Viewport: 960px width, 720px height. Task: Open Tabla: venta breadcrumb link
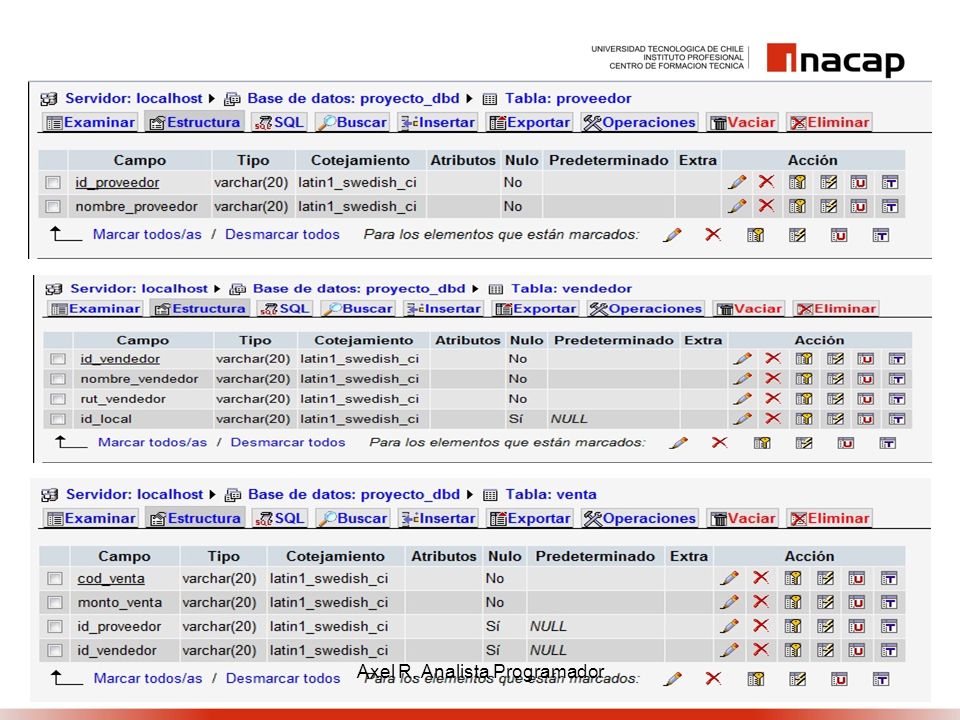[x=550, y=495]
